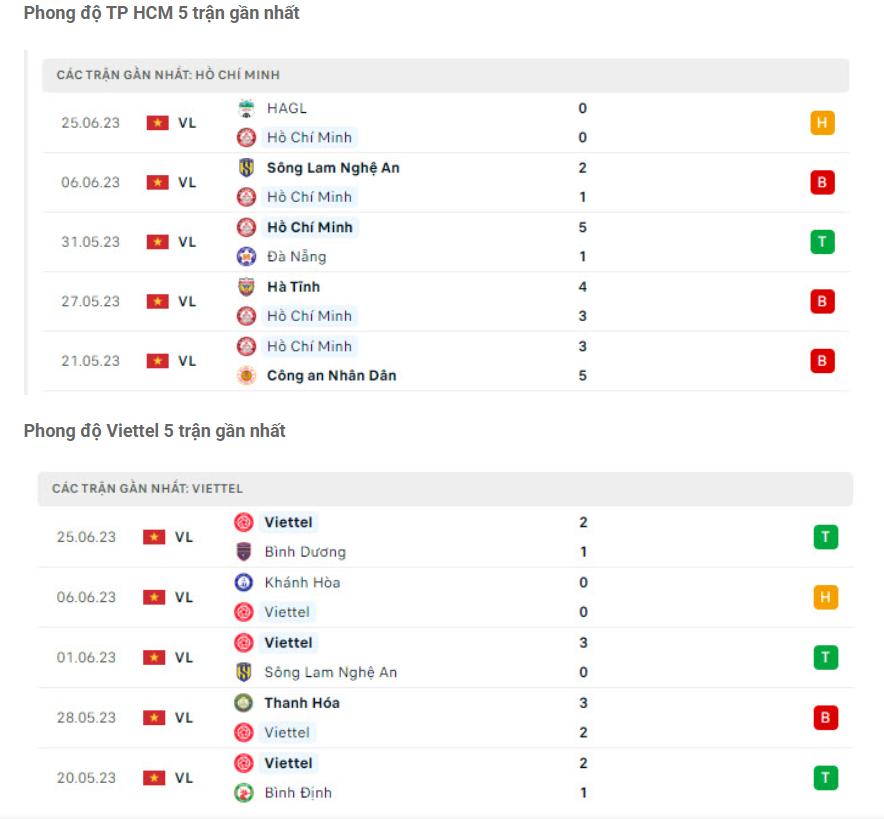Select the green T badge for the Đà Nẵng match
The height and width of the screenshot is (819, 884).
pos(822,242)
